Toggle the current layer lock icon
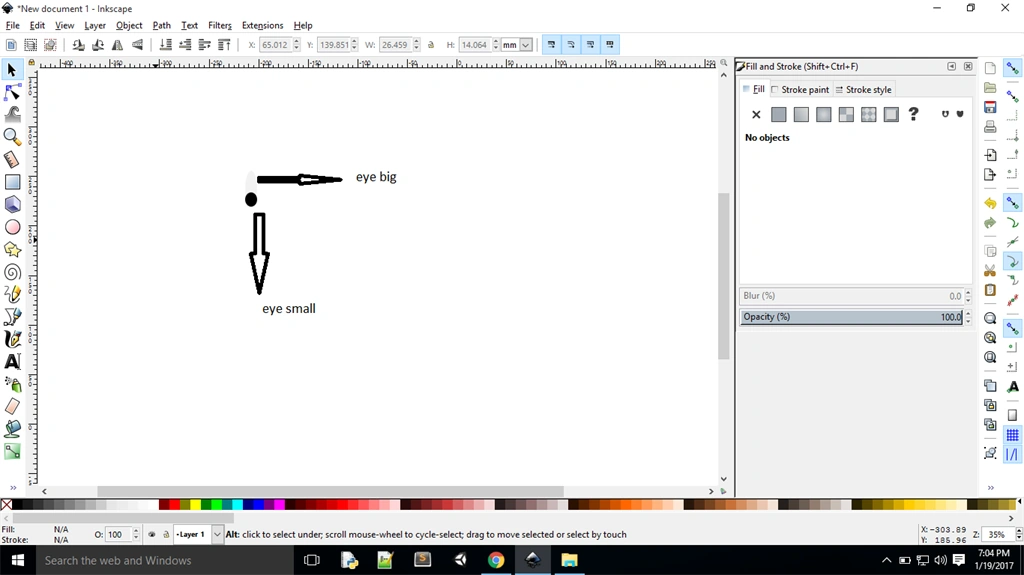Image resolution: width=1024 pixels, height=575 pixels. (166, 534)
